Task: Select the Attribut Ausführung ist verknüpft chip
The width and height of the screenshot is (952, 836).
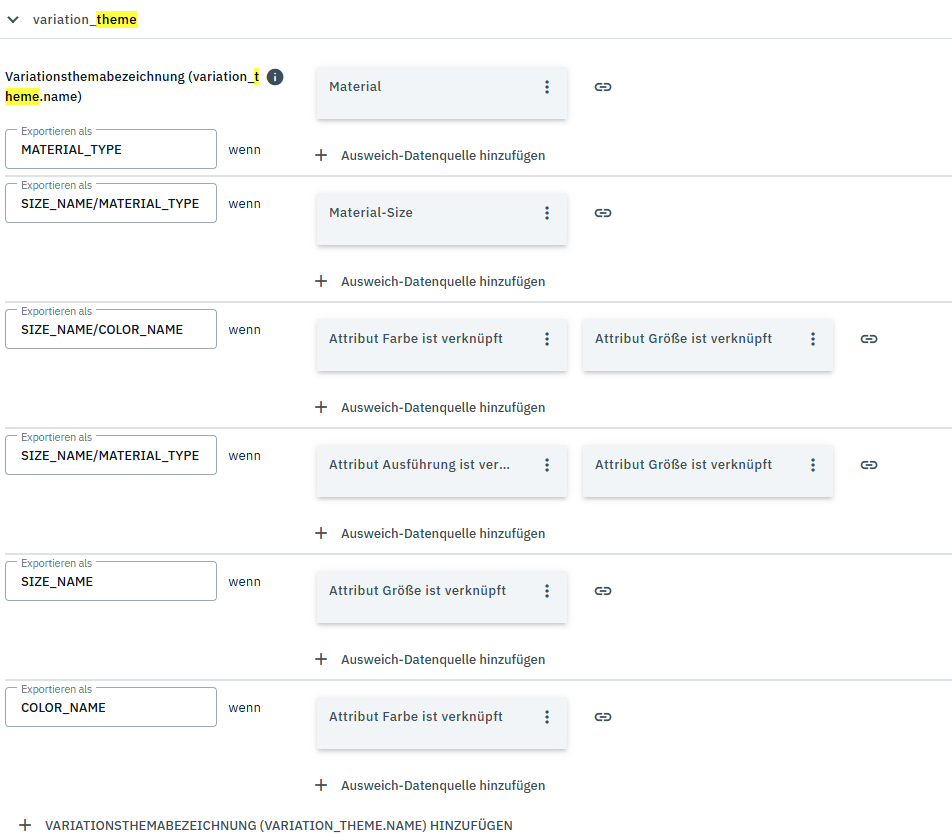Action: (420, 465)
